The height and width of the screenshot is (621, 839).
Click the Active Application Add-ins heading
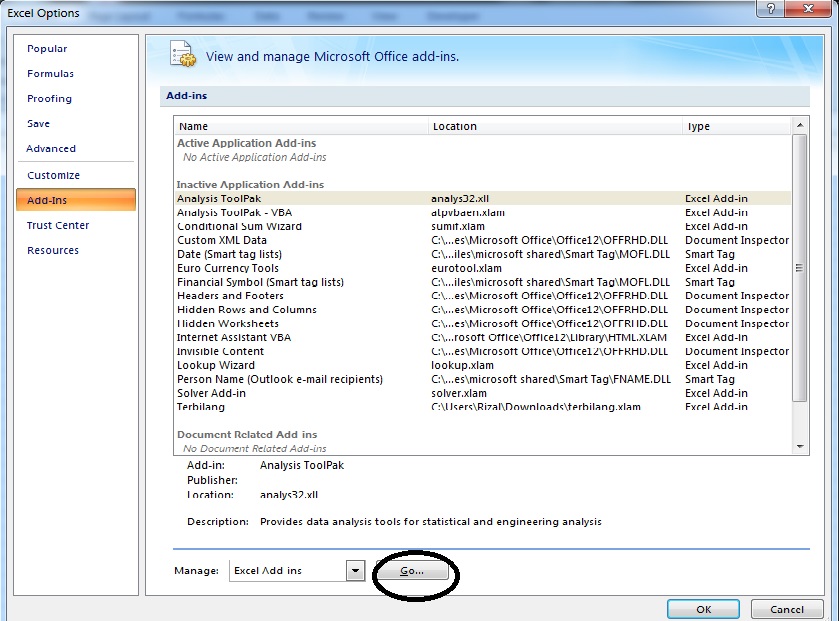[x=247, y=143]
